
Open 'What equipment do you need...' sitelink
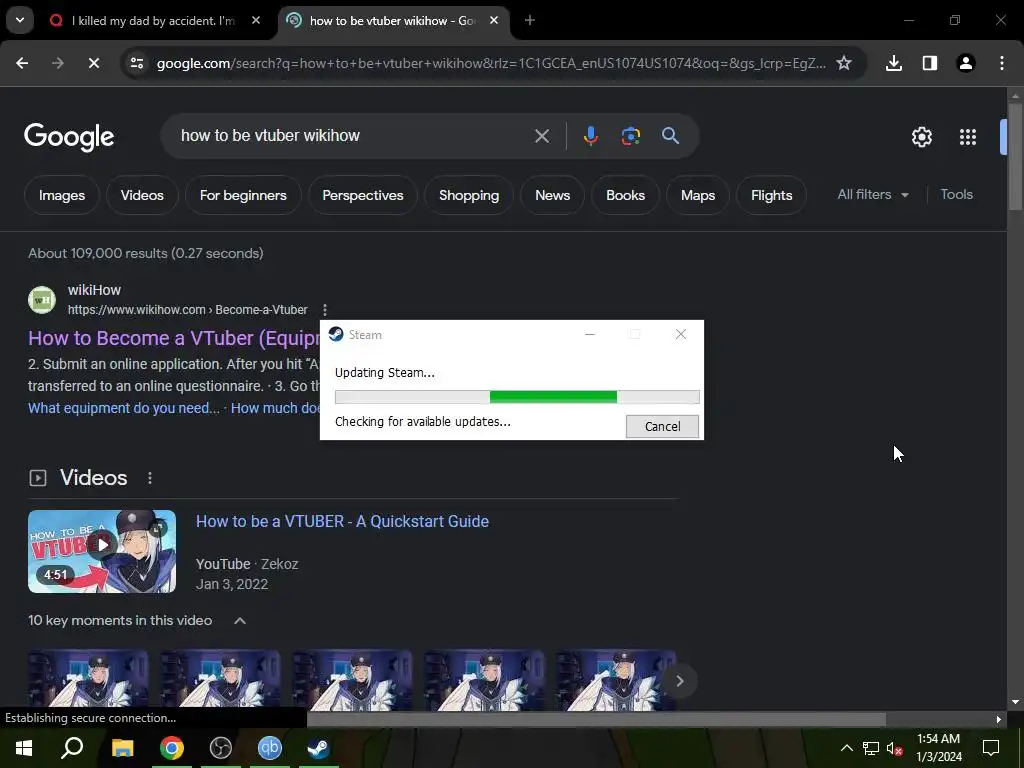(x=123, y=408)
